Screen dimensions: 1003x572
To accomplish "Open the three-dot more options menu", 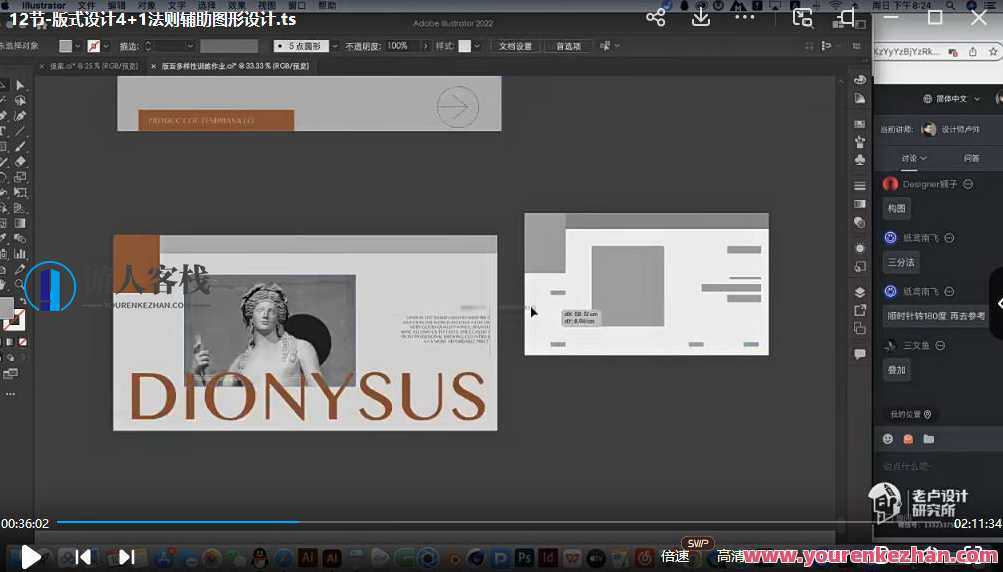I will point(745,17).
